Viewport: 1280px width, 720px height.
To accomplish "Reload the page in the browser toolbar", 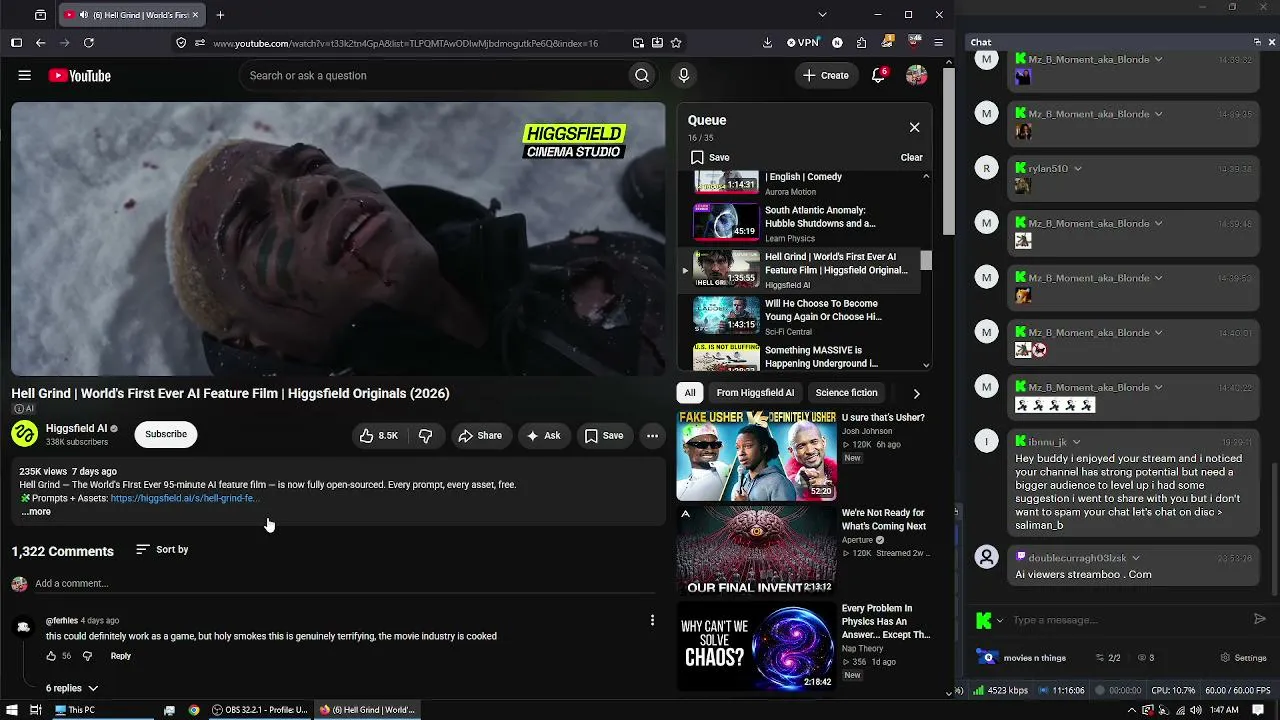I will (x=89, y=43).
